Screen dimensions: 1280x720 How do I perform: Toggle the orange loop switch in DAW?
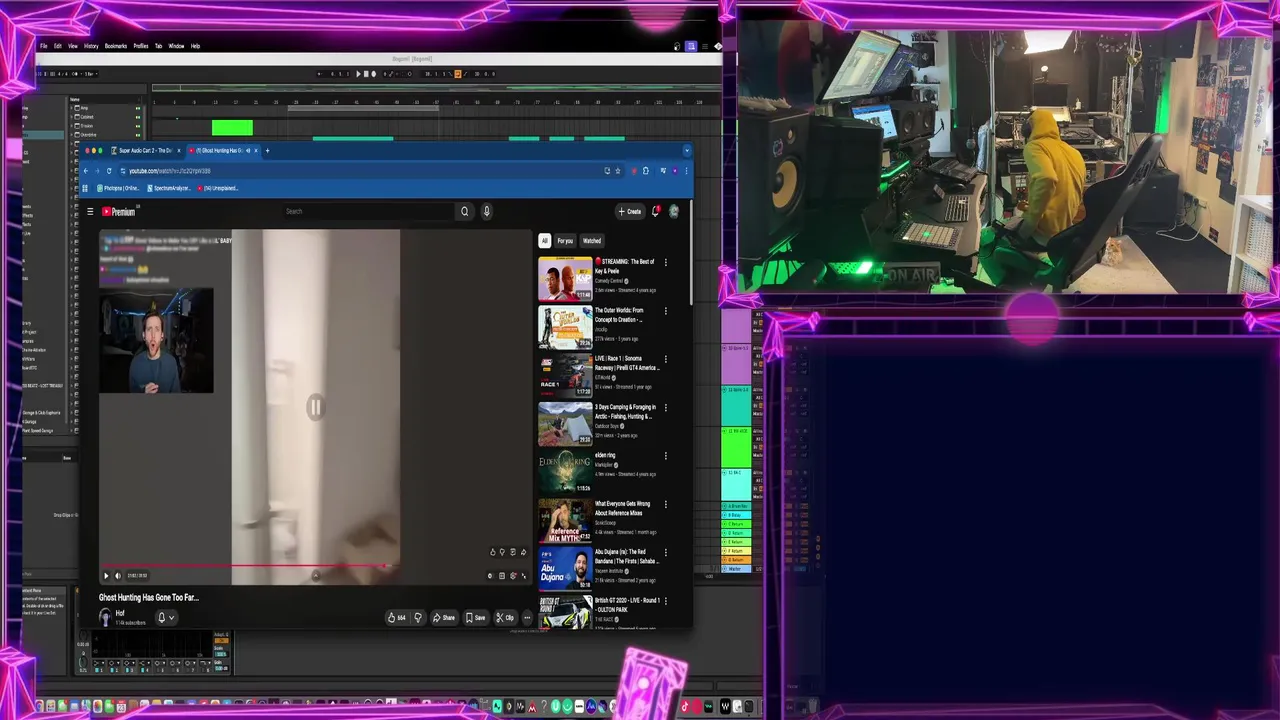[x=458, y=74]
